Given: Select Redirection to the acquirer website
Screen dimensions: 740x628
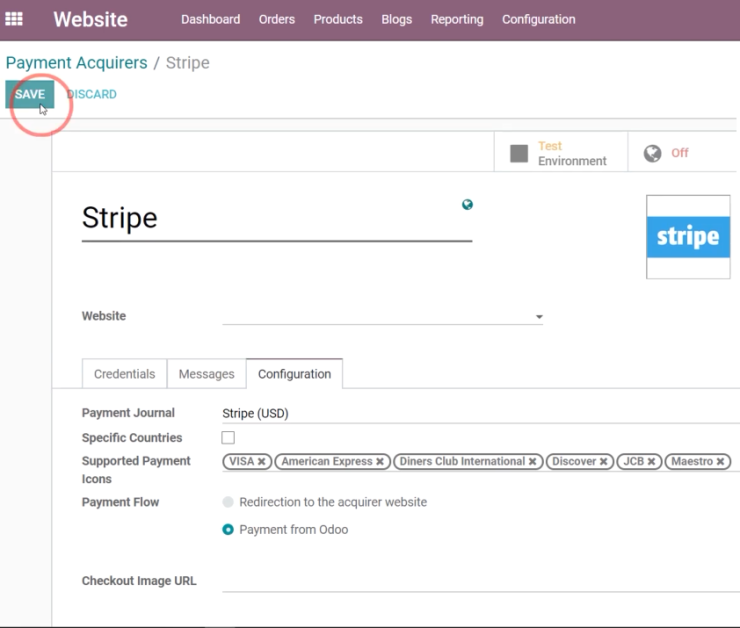Looking at the screenshot, I should click(228, 502).
